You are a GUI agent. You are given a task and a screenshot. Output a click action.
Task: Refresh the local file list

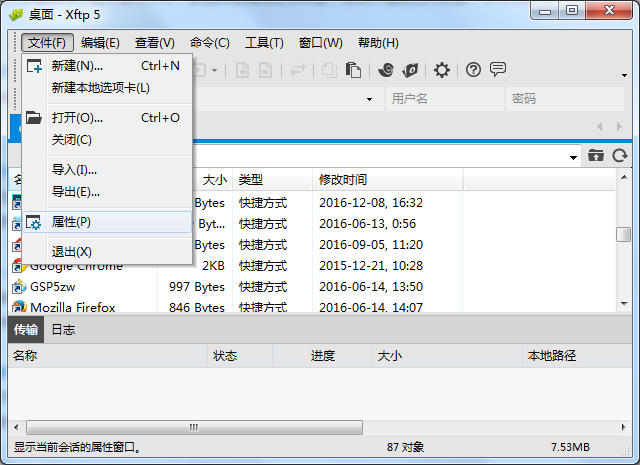[x=620, y=156]
